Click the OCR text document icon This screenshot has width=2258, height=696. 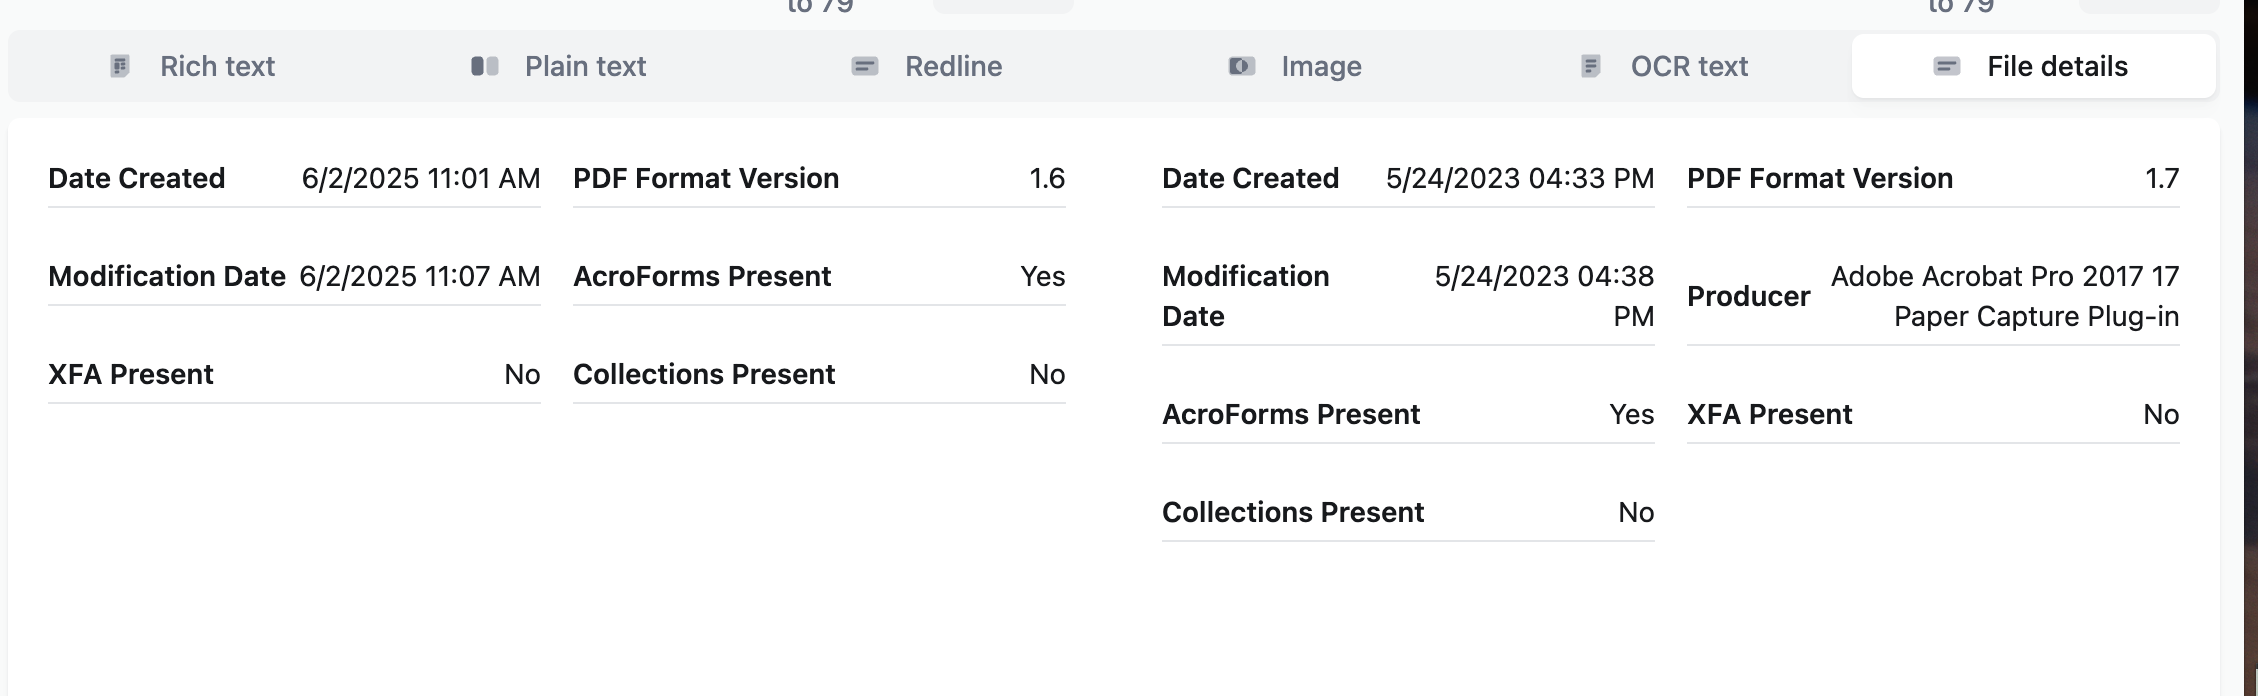(1591, 67)
